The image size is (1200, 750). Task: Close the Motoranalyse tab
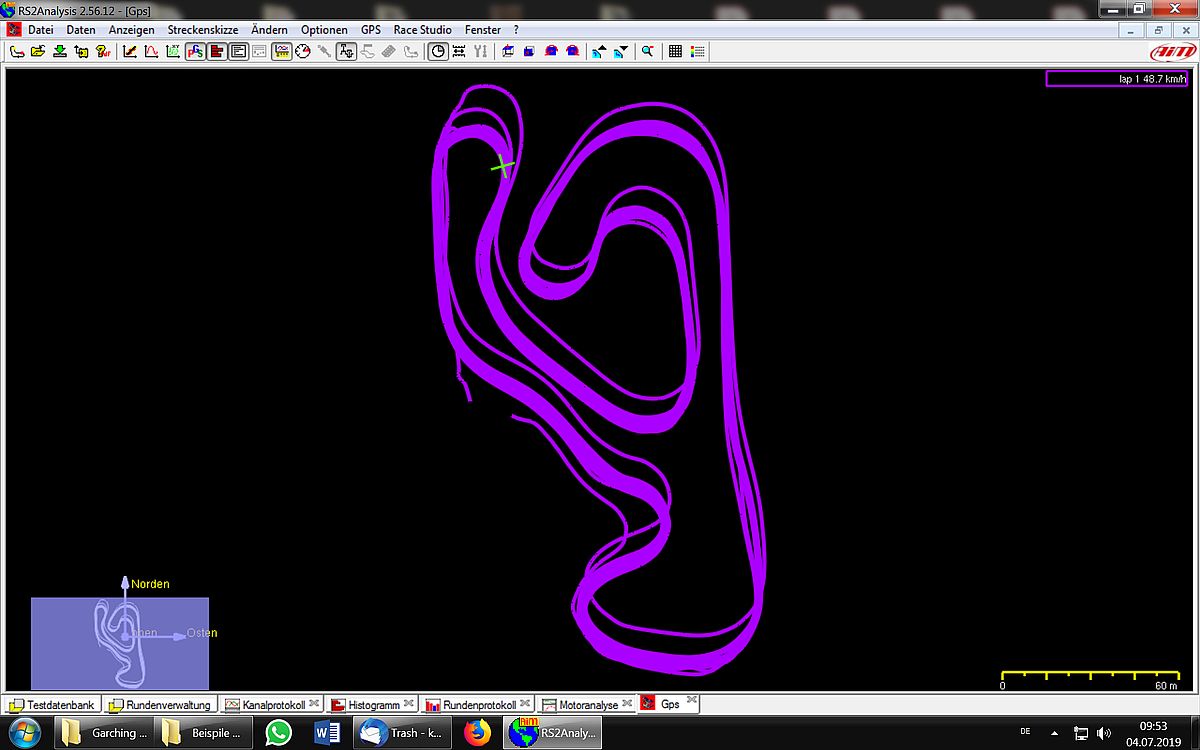(627, 704)
